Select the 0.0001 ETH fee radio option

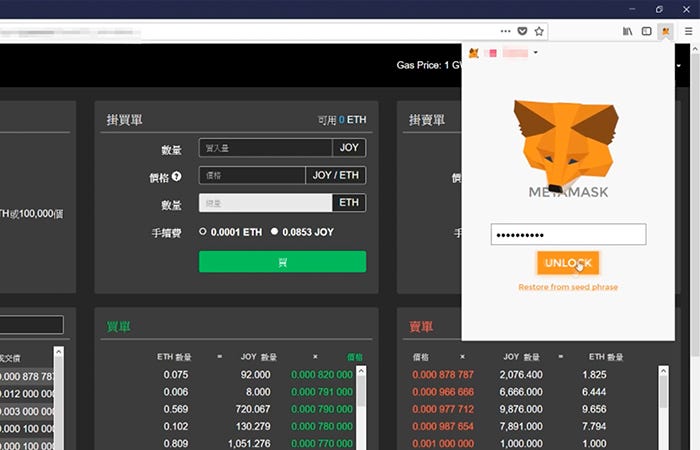coord(203,231)
